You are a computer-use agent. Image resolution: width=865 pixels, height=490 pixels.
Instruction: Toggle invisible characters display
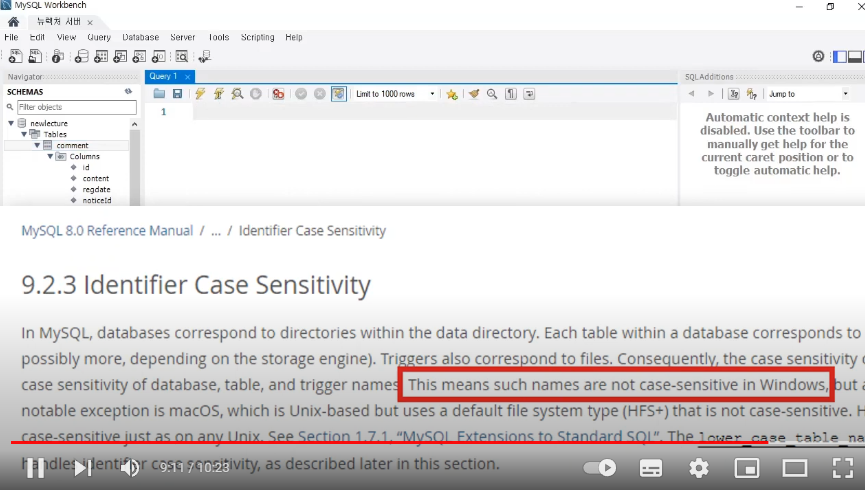tap(511, 94)
